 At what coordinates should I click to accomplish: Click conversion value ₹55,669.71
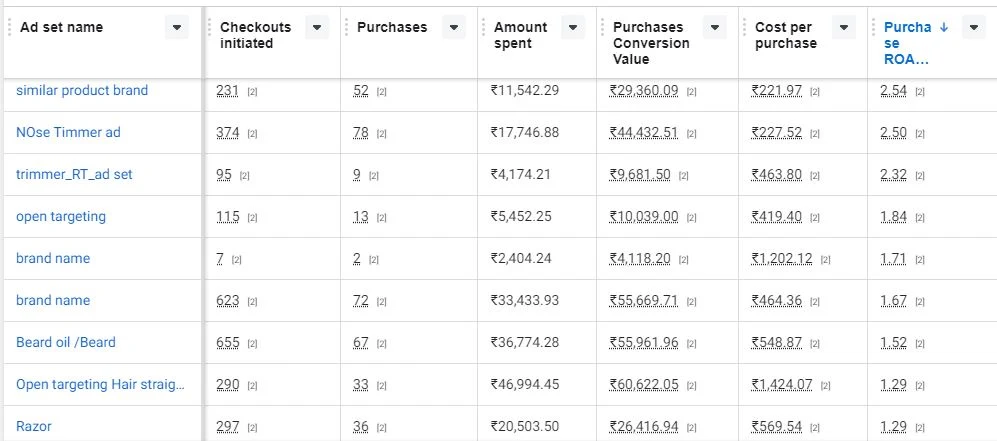[x=643, y=301]
